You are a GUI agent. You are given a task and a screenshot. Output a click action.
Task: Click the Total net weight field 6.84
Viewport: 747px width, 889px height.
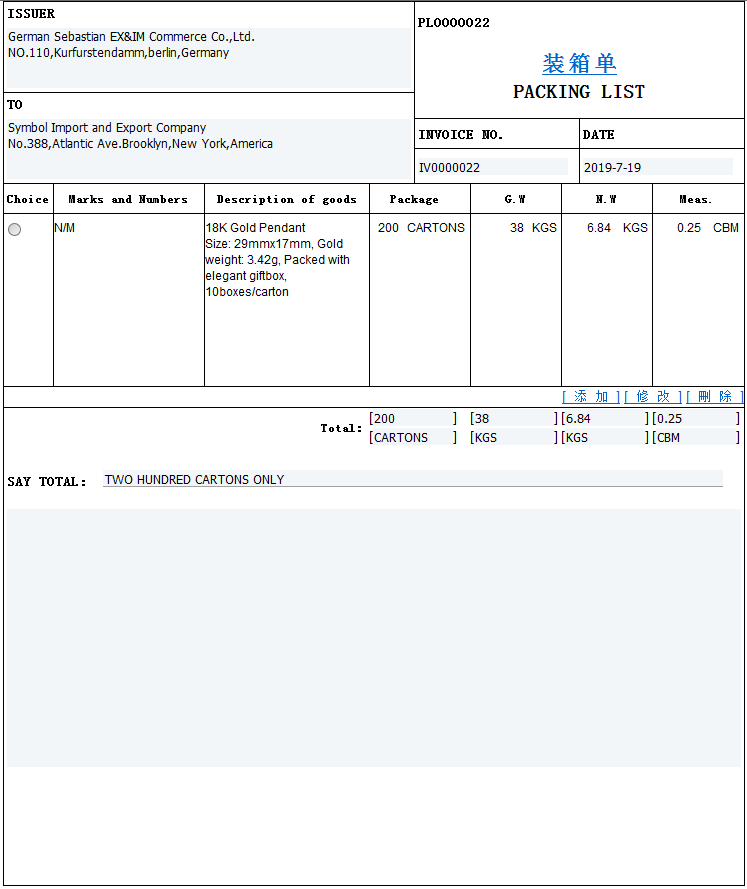[x=603, y=419]
